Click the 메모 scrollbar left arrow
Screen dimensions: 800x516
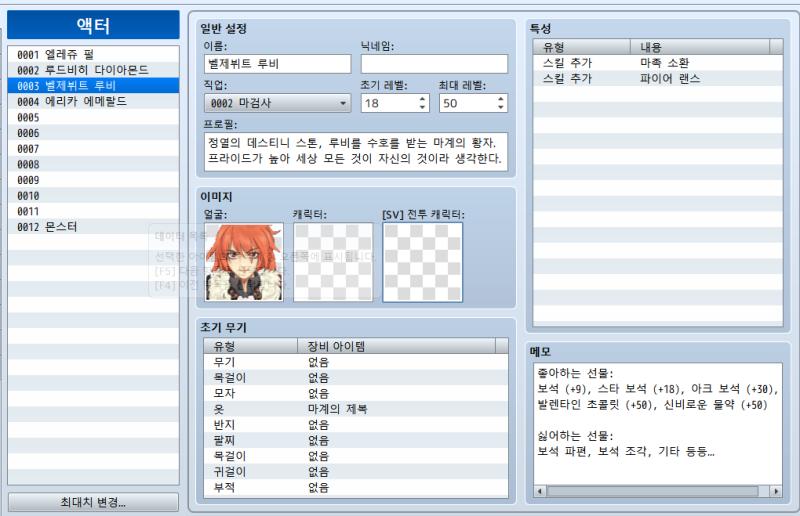point(540,491)
